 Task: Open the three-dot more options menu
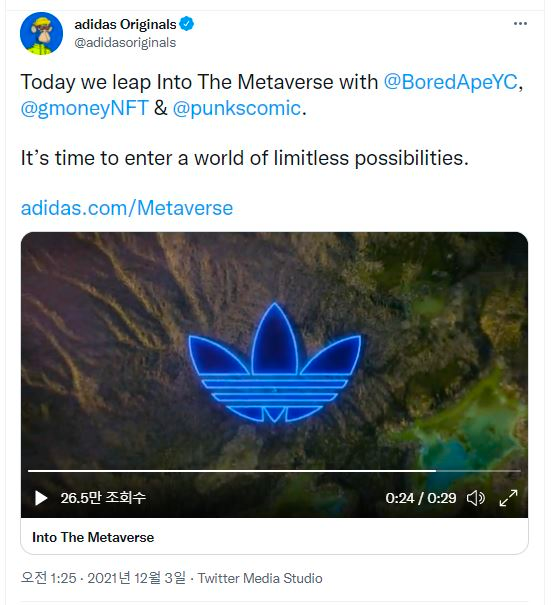pyautogui.click(x=520, y=24)
